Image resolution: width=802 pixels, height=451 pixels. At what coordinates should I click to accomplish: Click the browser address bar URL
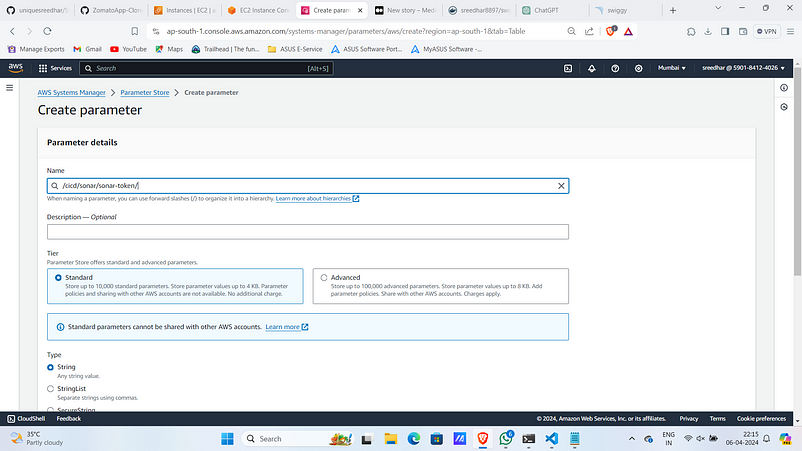pos(346,31)
